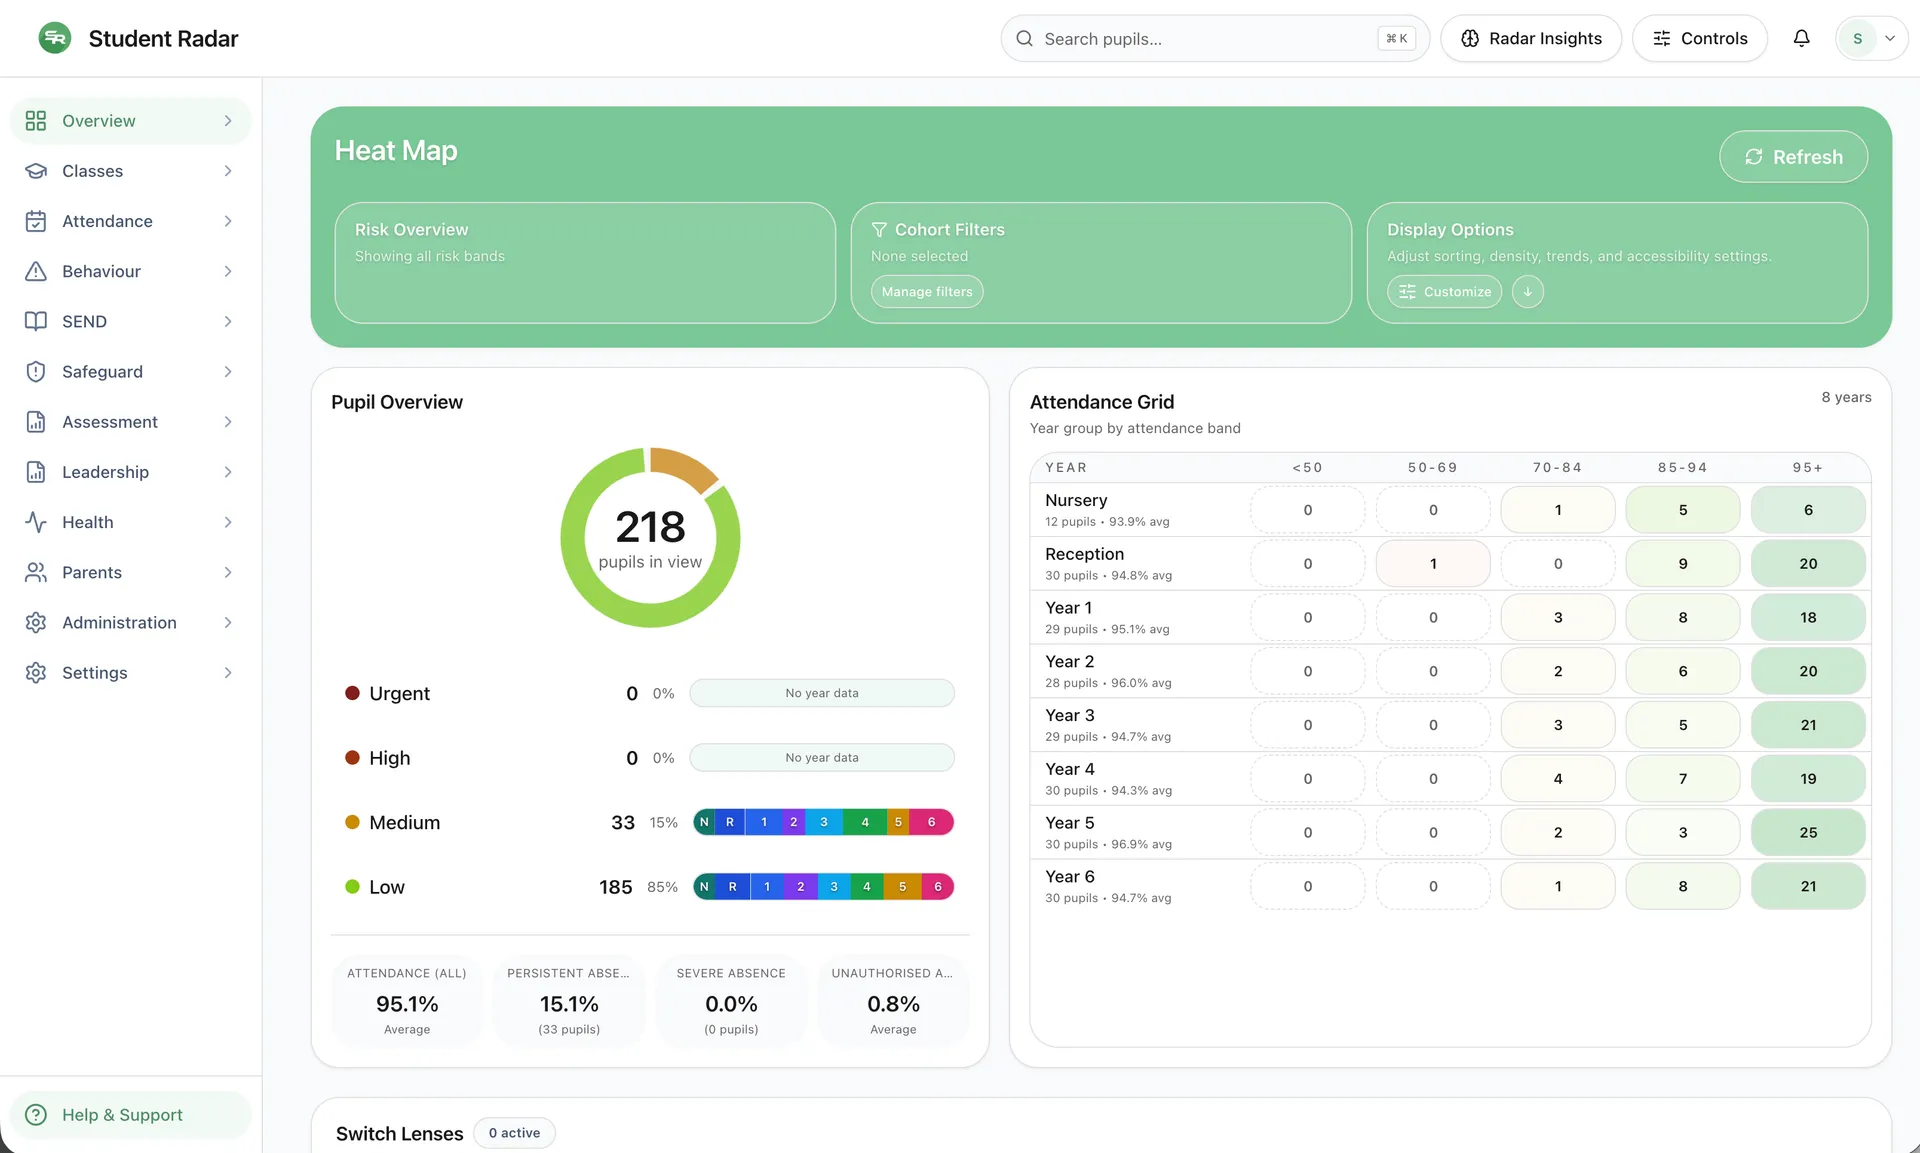
Task: Click the Student Radar logo icon
Action: [x=55, y=38]
